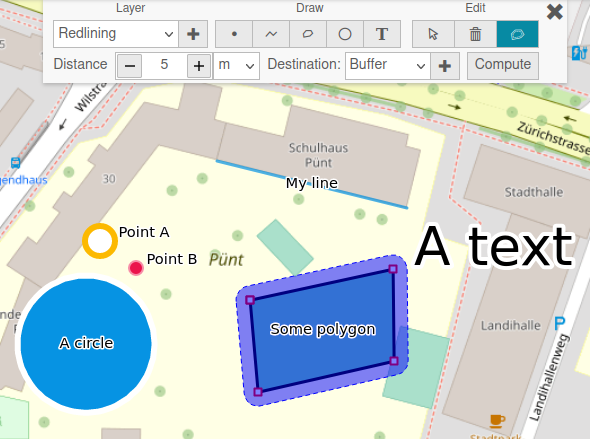Click the 'My line' label

[x=312, y=183]
